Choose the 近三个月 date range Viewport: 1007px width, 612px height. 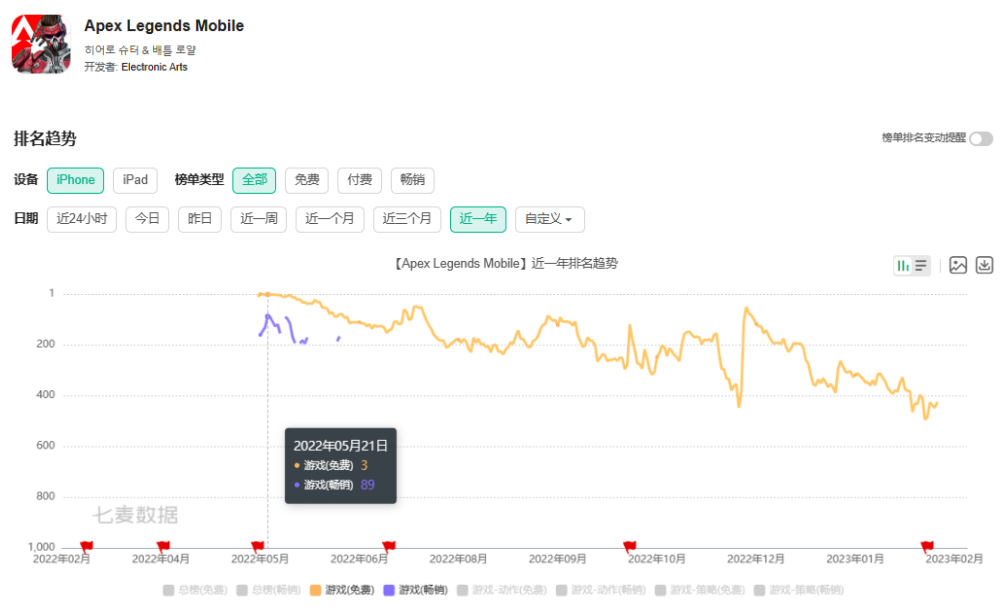pos(407,219)
